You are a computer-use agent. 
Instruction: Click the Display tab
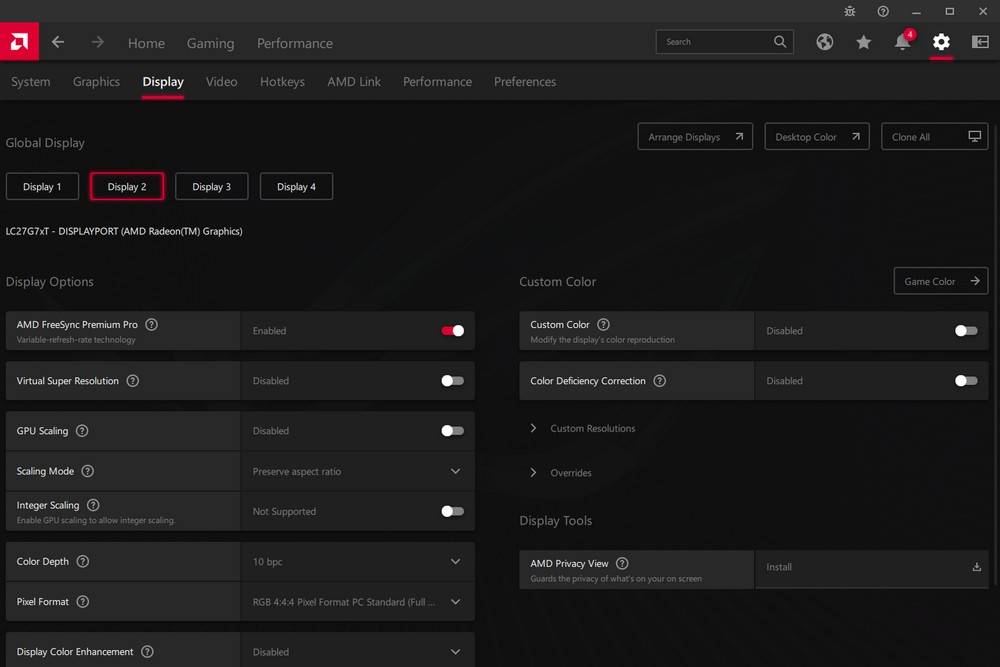point(163,82)
